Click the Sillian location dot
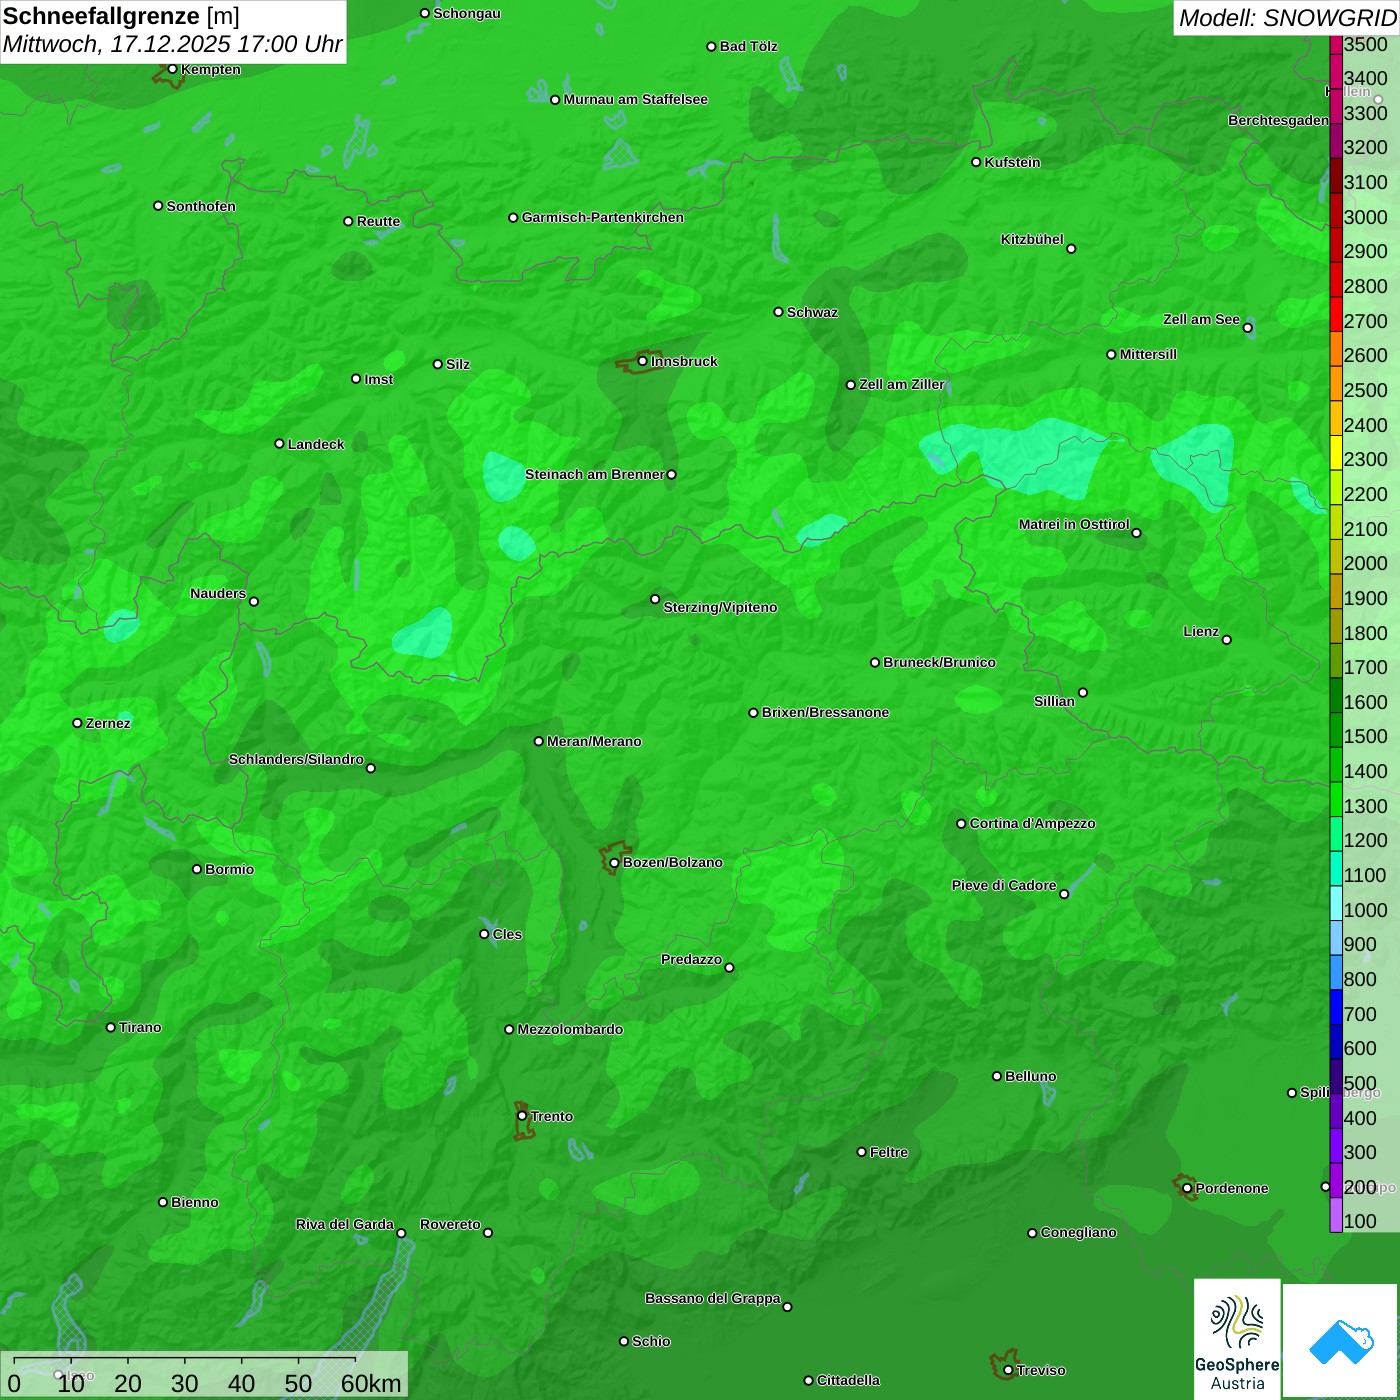Image resolution: width=1400 pixels, height=1400 pixels. point(1083,692)
